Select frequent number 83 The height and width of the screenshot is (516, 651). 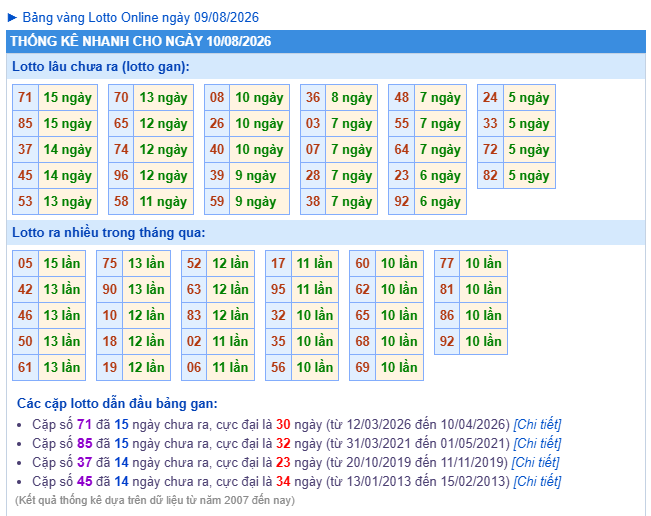194,315
